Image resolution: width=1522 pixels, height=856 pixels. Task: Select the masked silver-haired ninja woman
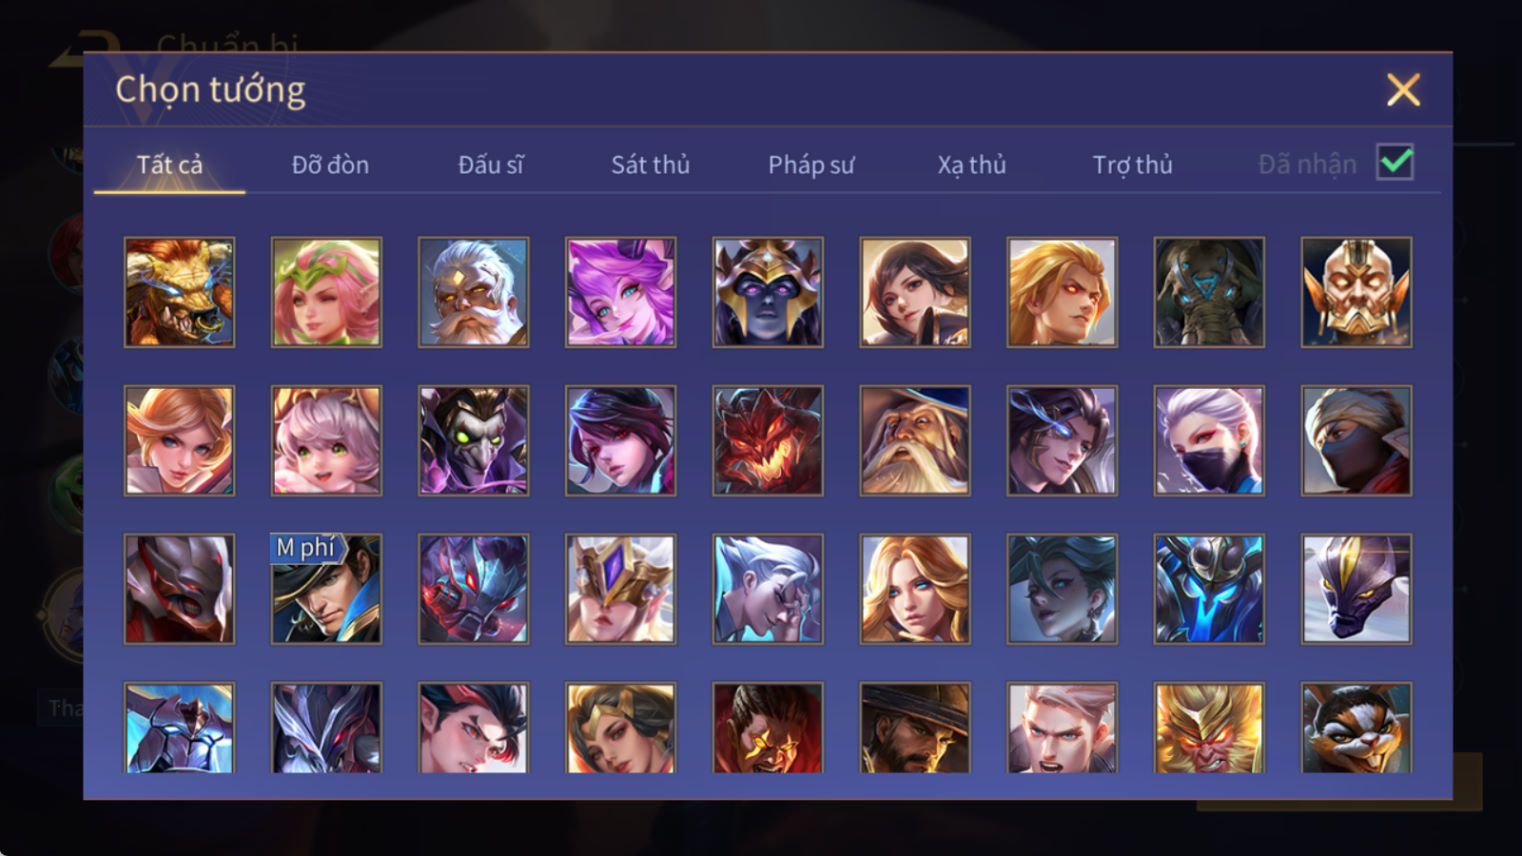1209,440
